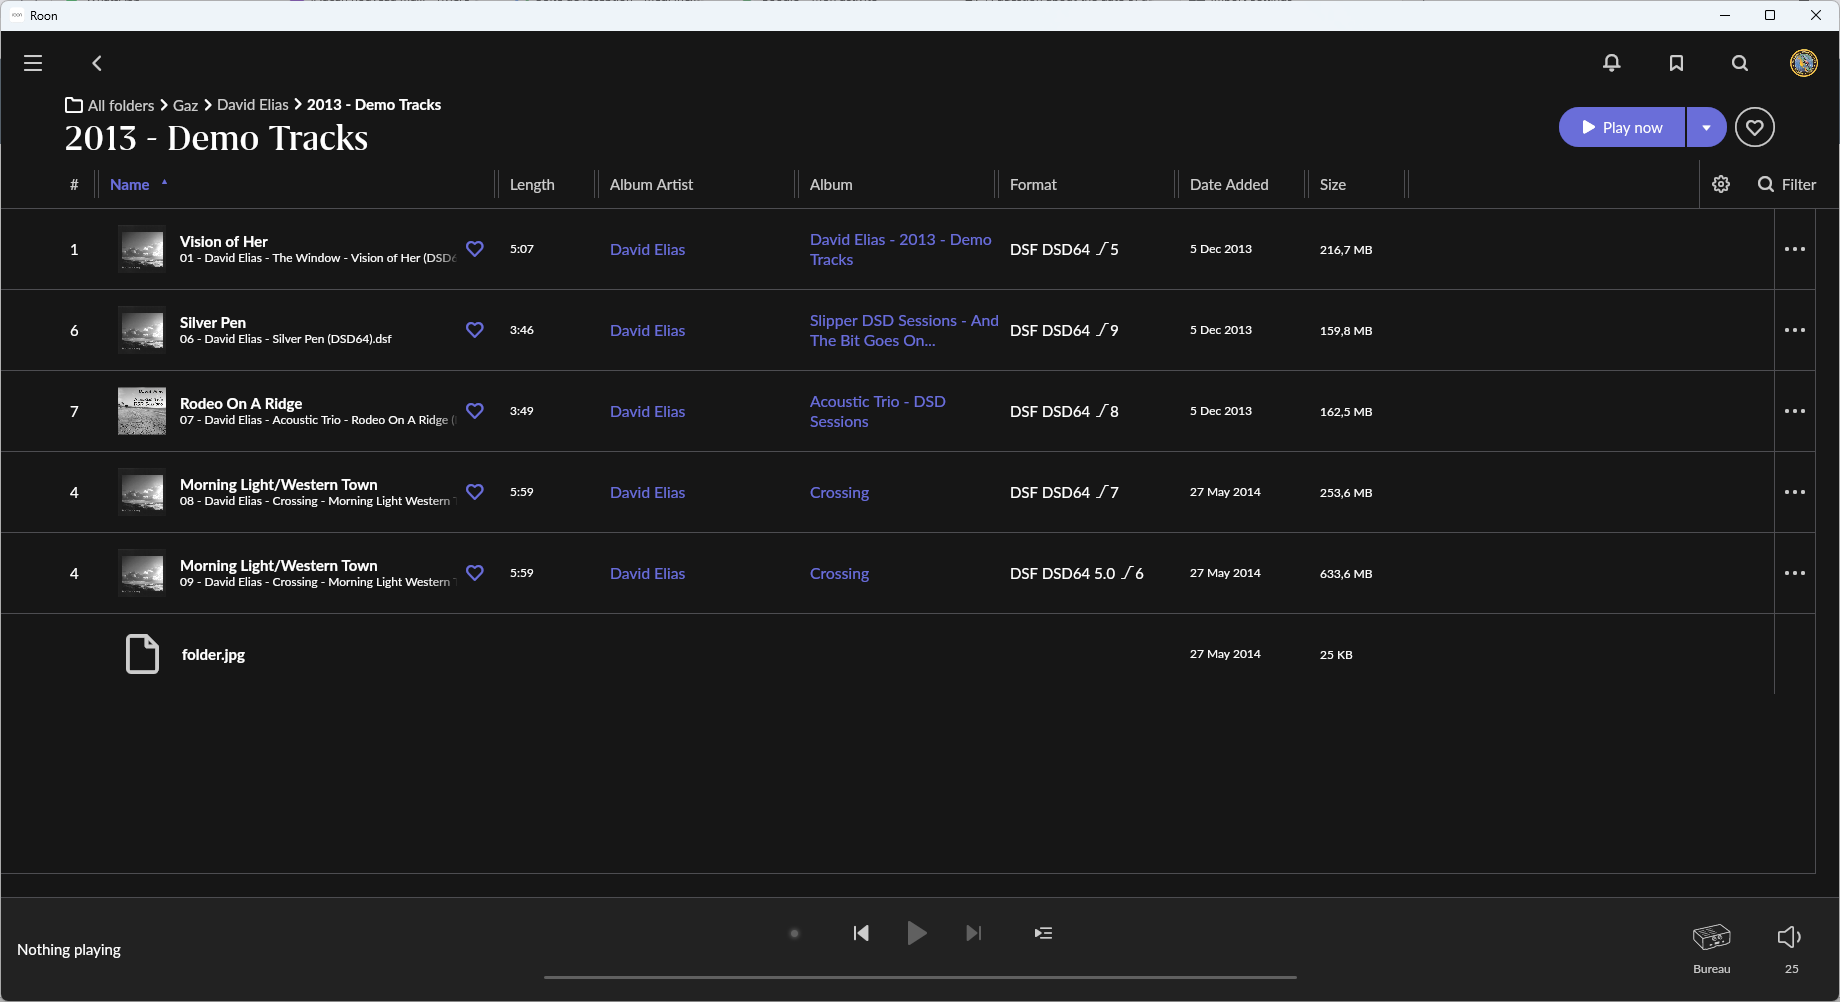
Task: Select folder.jpg file name
Action: (x=213, y=654)
